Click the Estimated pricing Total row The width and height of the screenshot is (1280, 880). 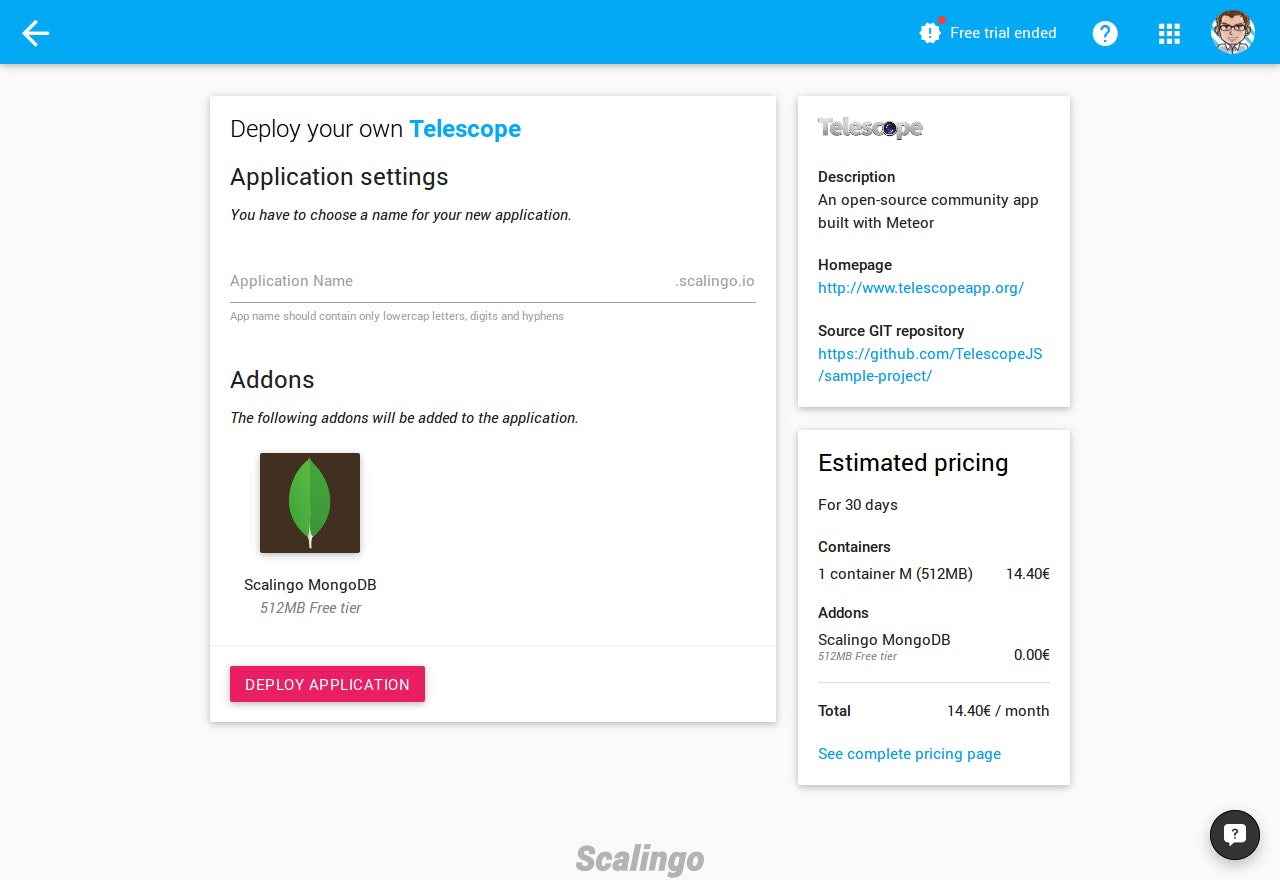coord(932,711)
